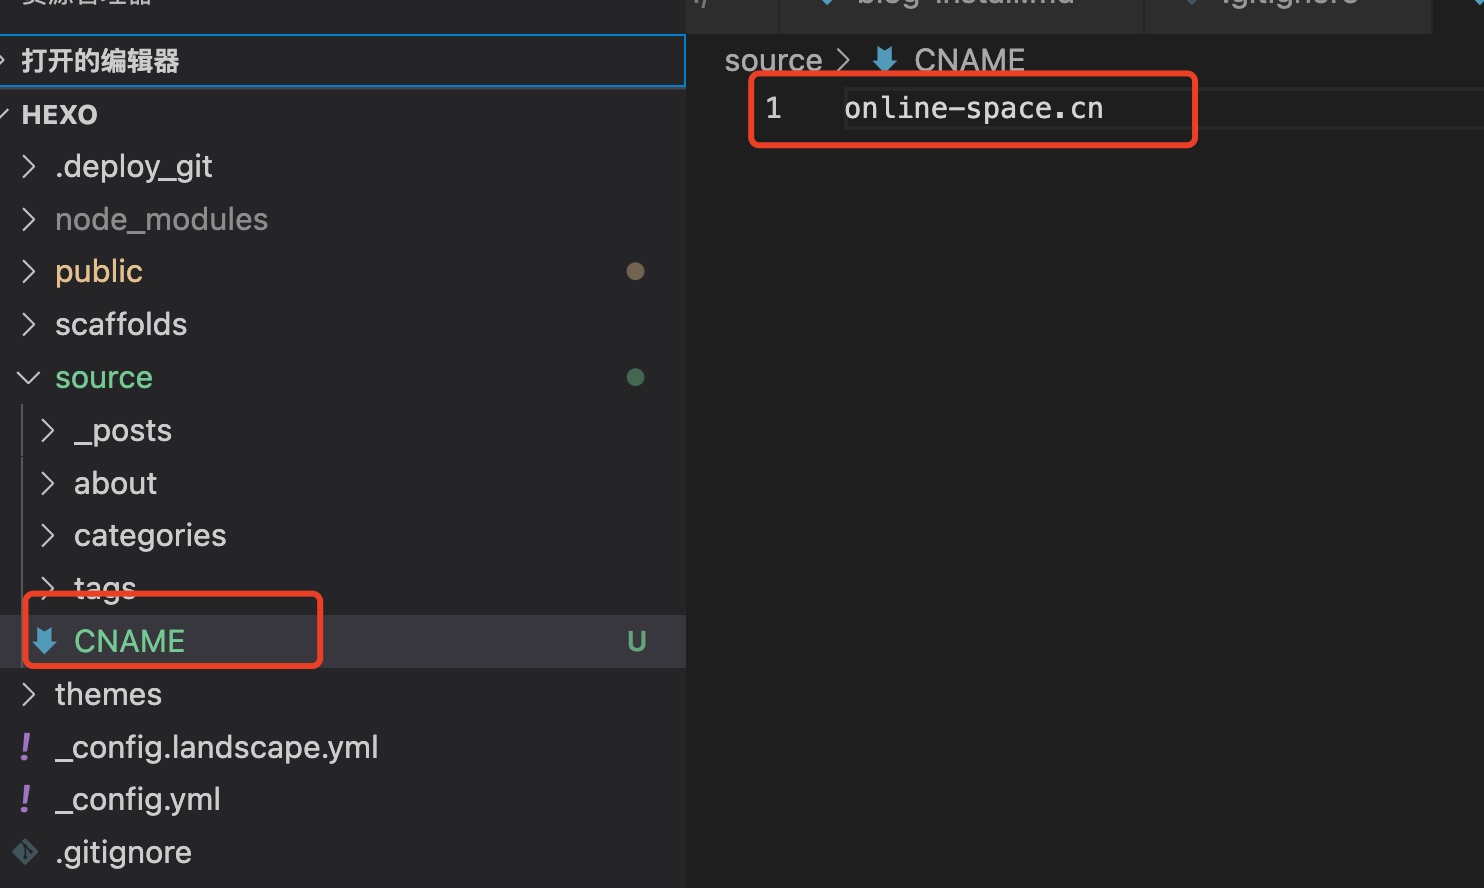The width and height of the screenshot is (1484, 888).
Task: Click the _config.yml exclamation icon
Action: (25, 799)
